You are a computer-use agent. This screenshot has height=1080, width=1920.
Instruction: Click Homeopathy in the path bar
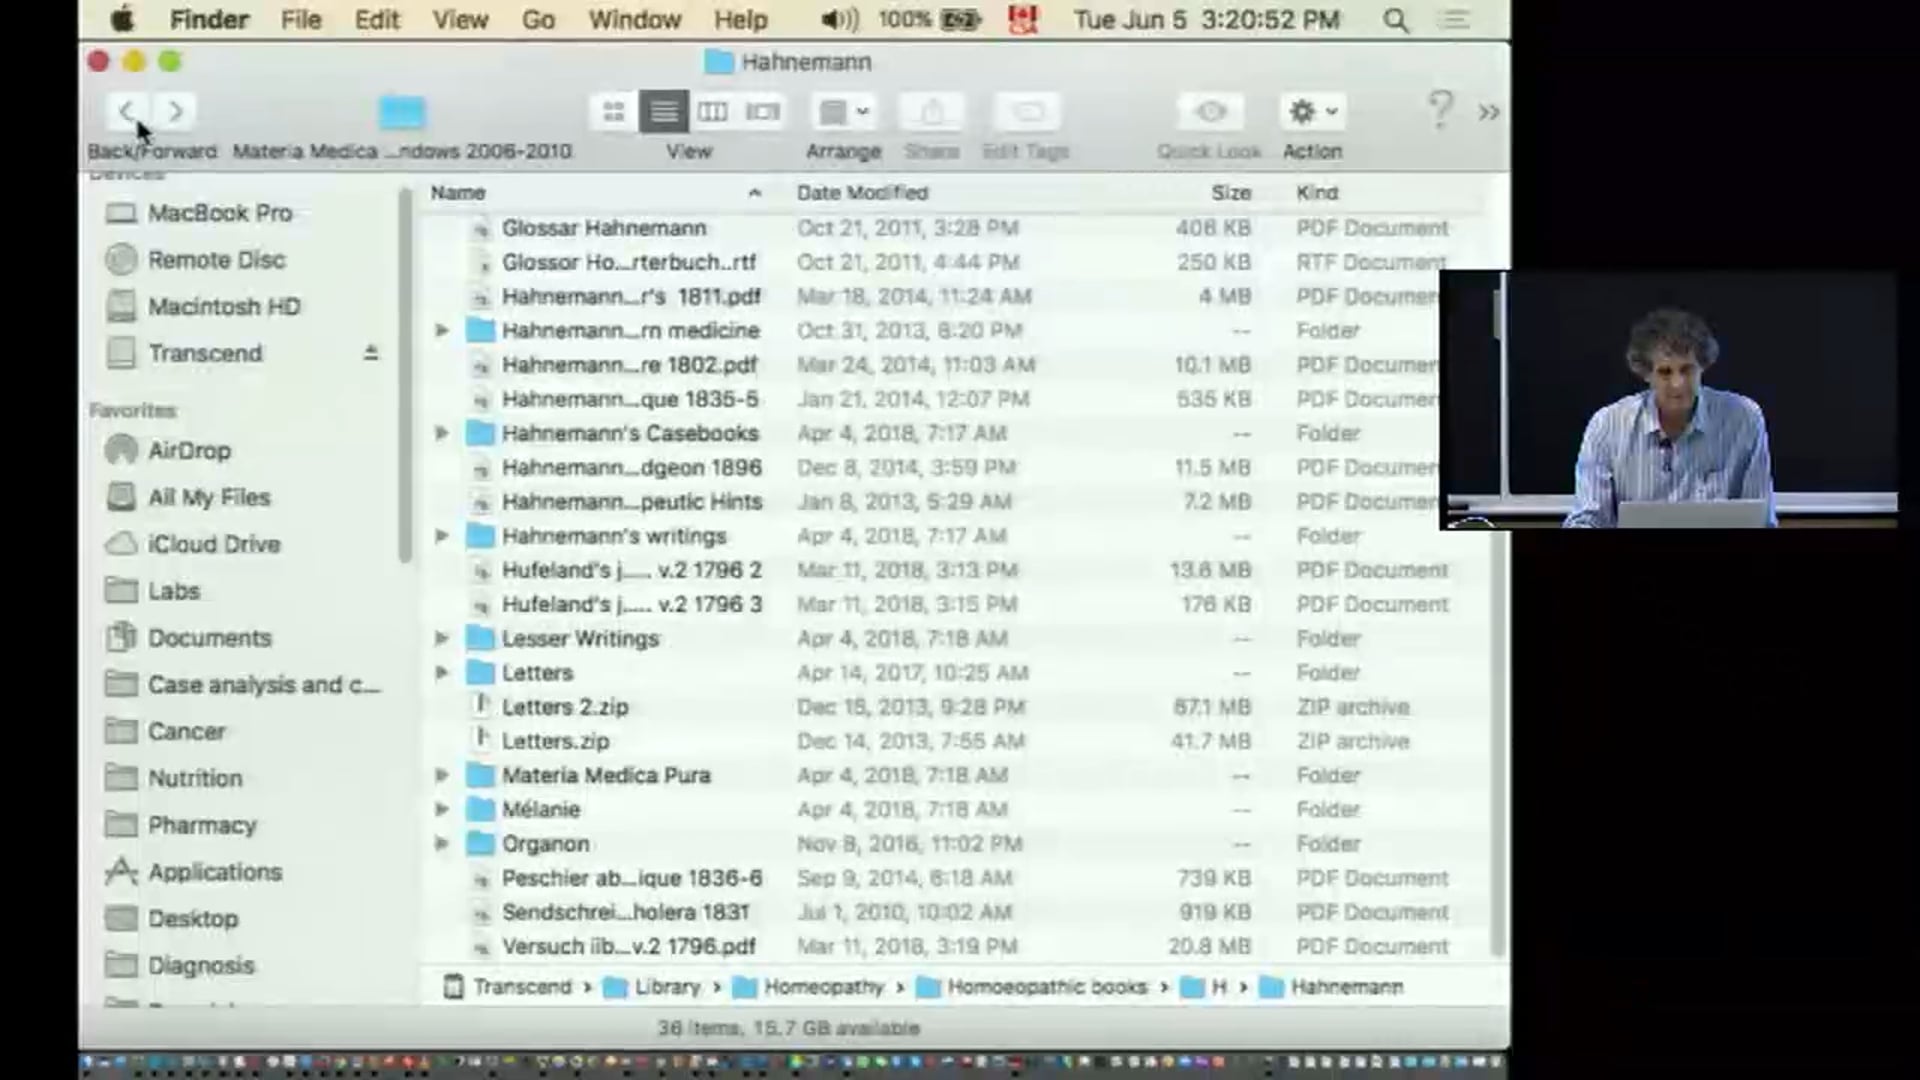(823, 987)
